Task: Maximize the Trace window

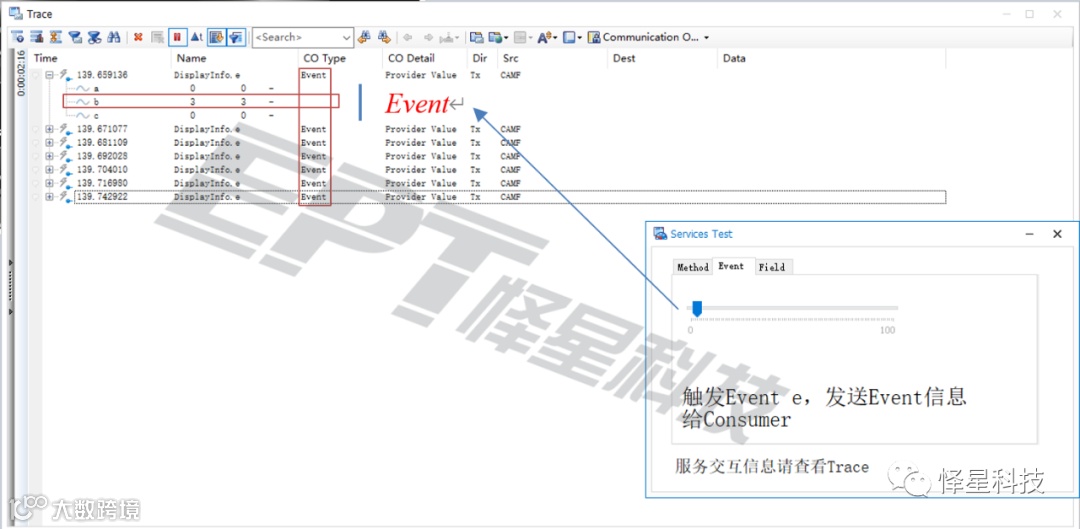Action: coord(1030,14)
